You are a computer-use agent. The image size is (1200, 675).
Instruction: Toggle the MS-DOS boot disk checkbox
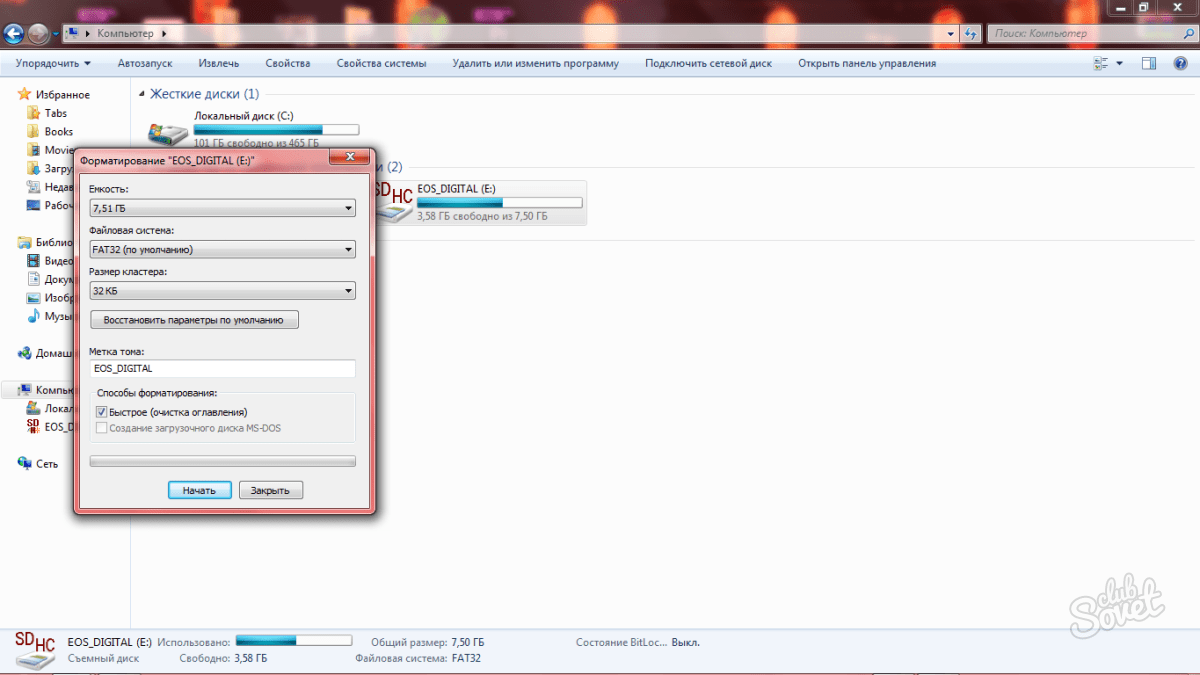(x=101, y=428)
